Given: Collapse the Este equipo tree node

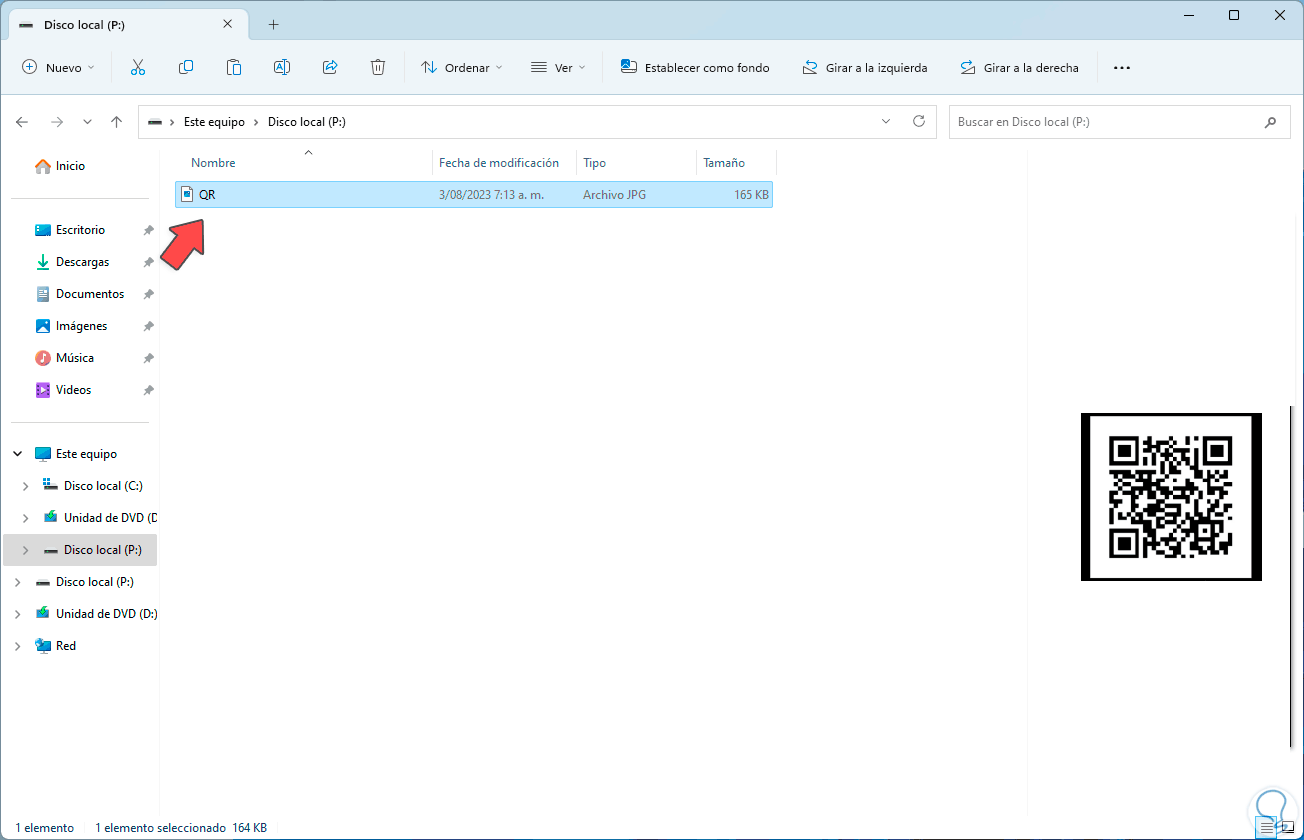Looking at the screenshot, I should pyautogui.click(x=18, y=454).
